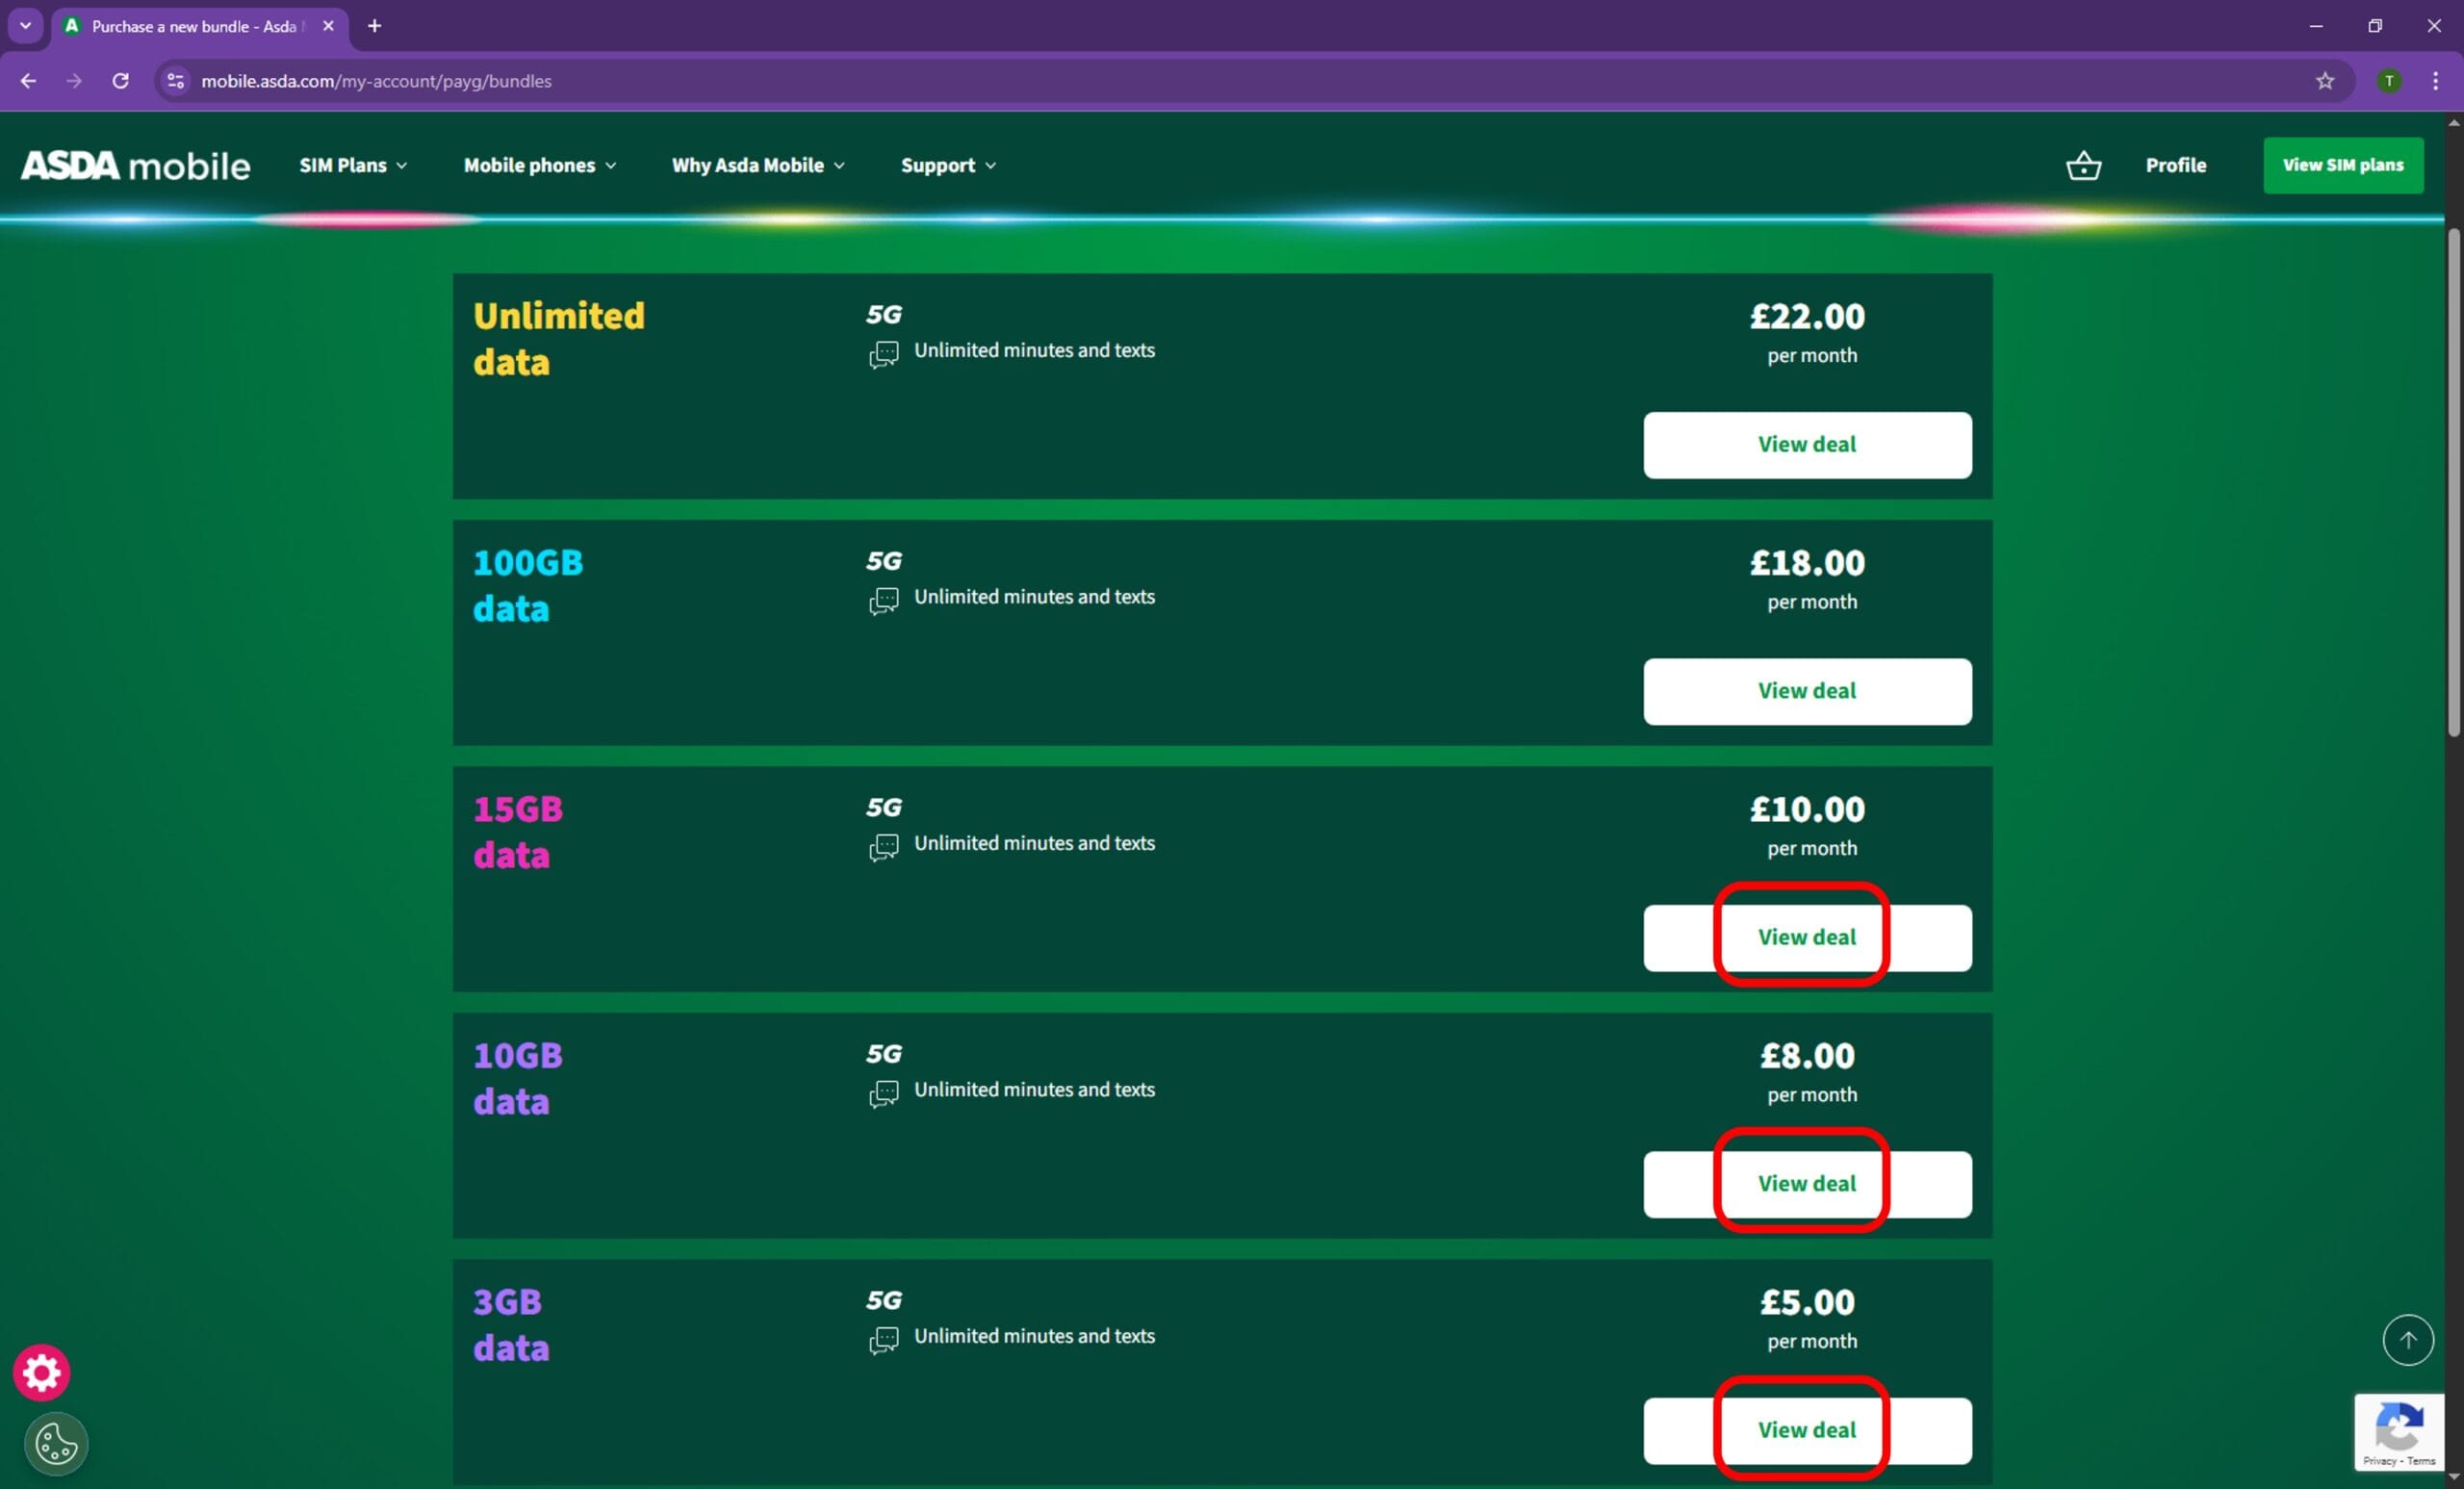Open the Chrome three-dot menu
The image size is (2464, 1489).
(2435, 81)
